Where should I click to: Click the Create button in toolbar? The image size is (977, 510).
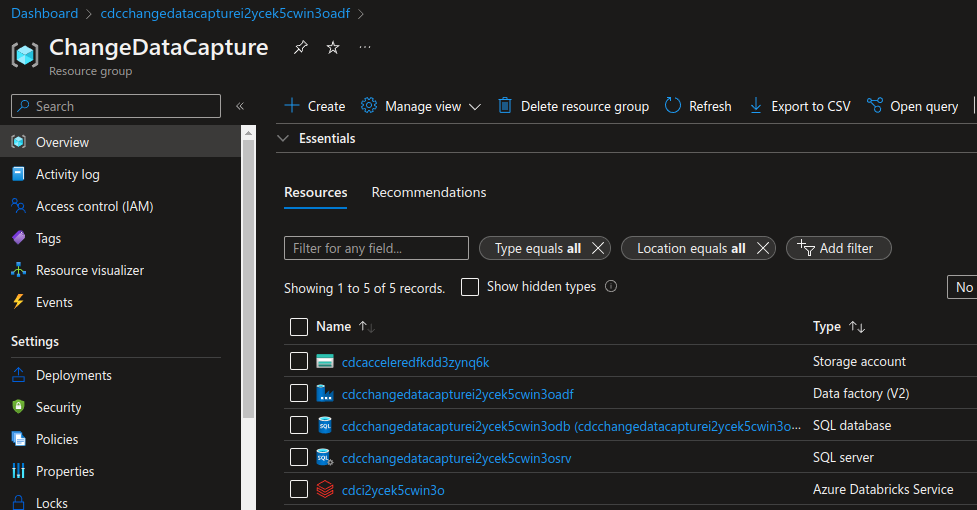pyautogui.click(x=315, y=106)
